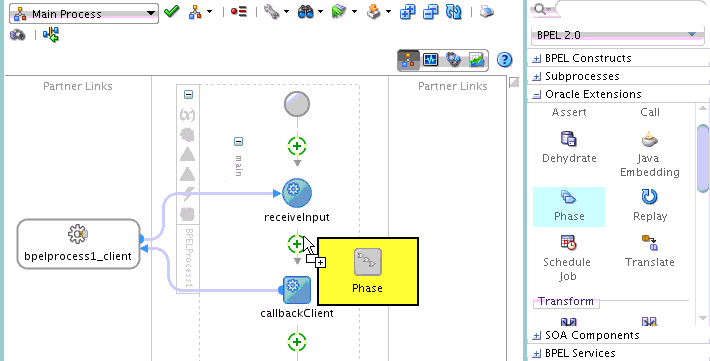Toggle the chart view-mode button

(x=476, y=60)
